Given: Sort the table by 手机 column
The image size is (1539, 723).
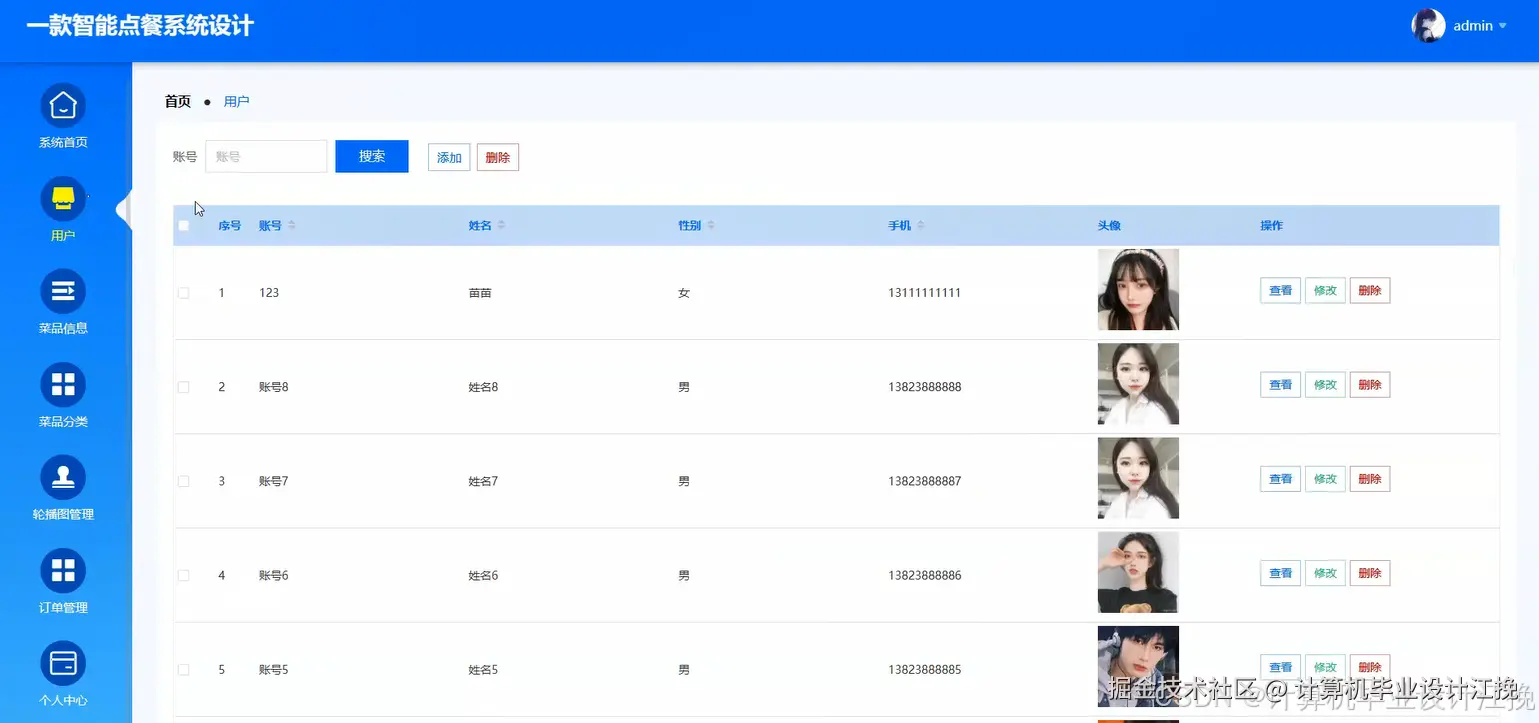Looking at the screenshot, I should (920, 226).
